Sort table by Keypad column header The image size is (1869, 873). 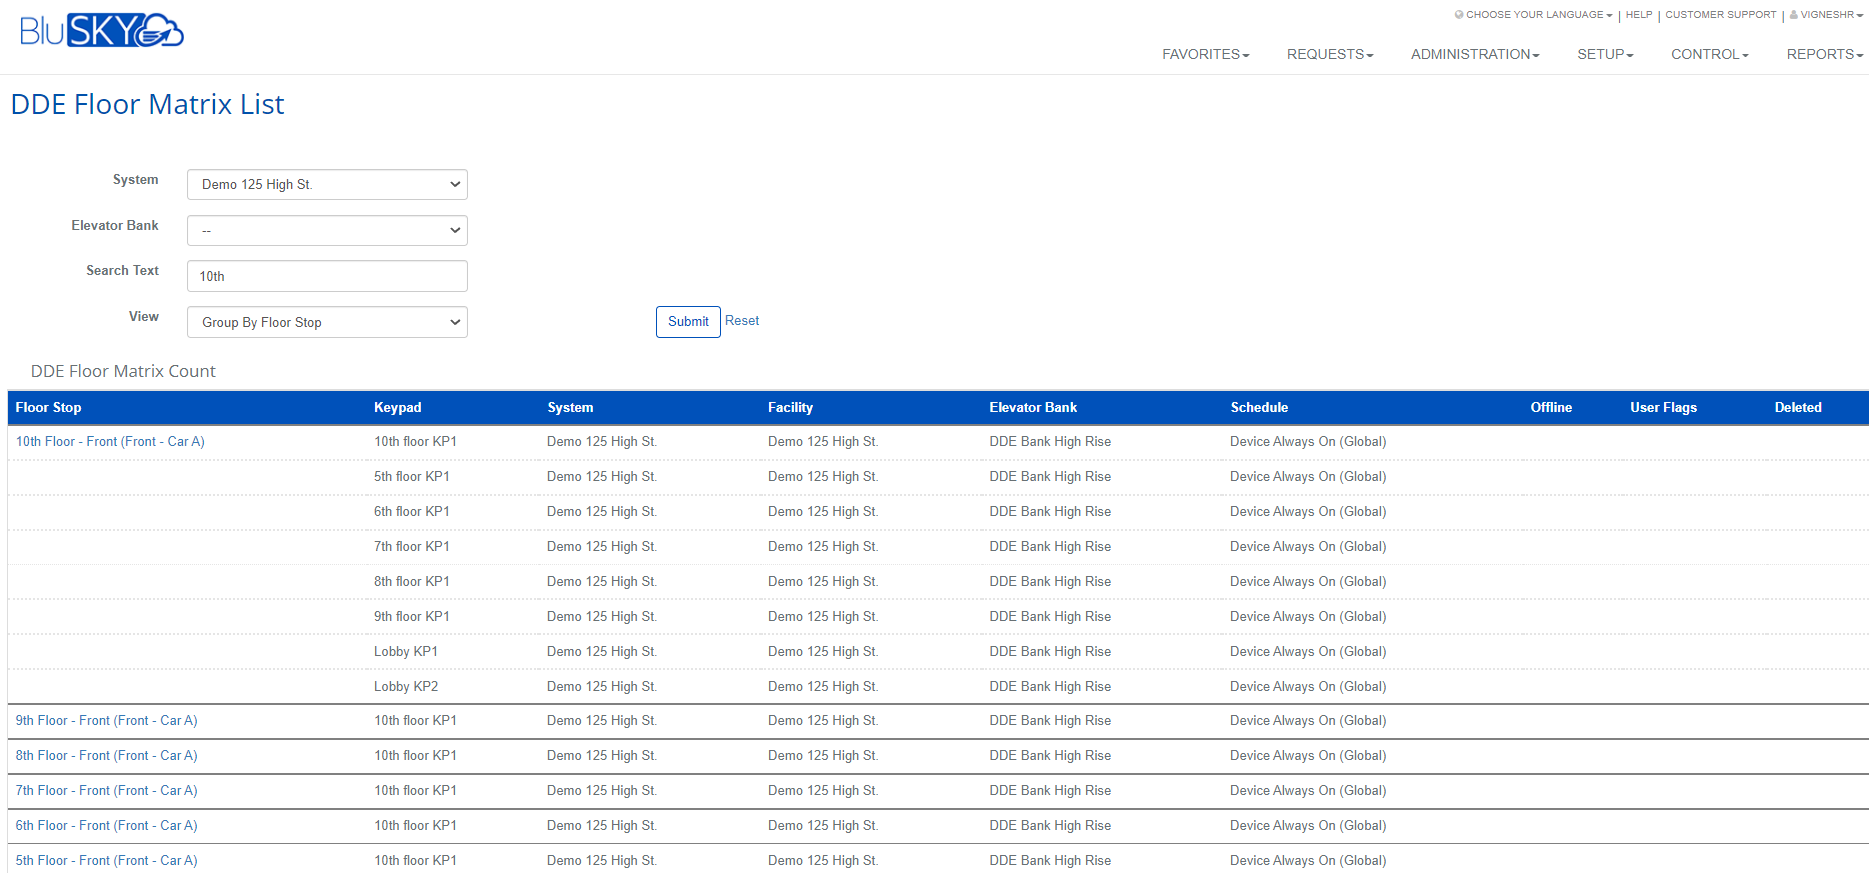click(x=398, y=408)
